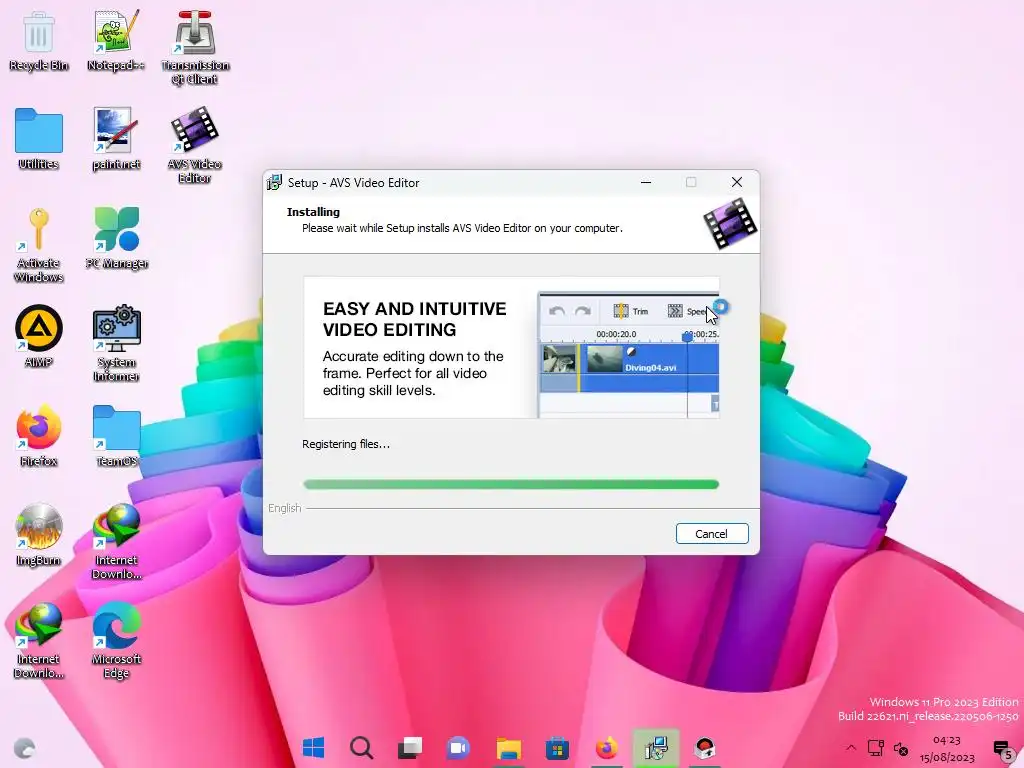
Task: Click the taskbar Search magnifier
Action: [361, 748]
